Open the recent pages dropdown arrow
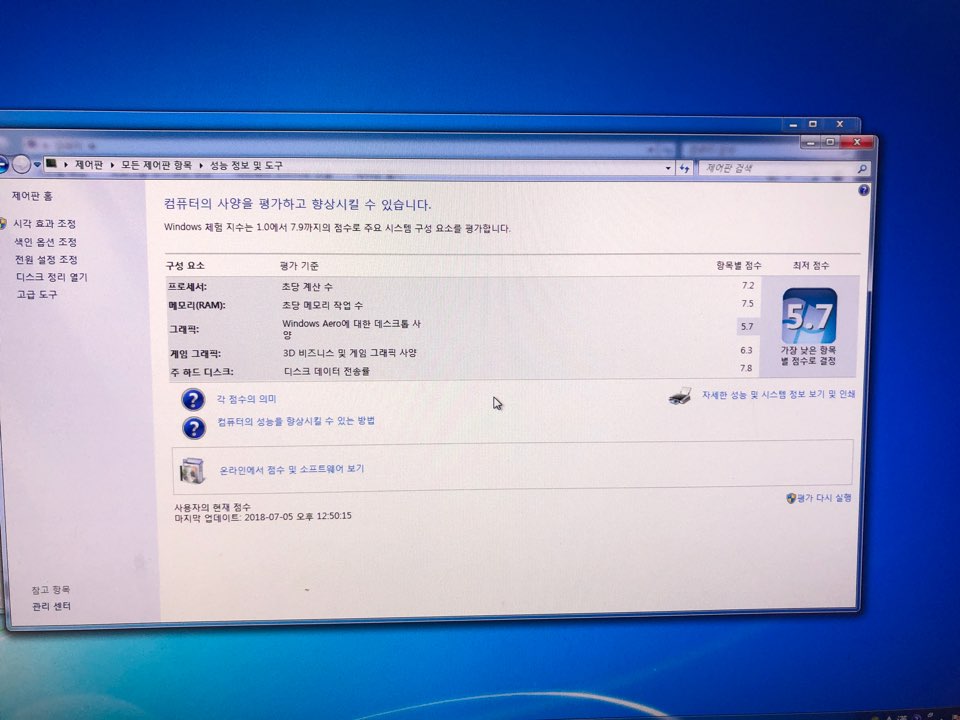The image size is (960, 720). [37, 165]
